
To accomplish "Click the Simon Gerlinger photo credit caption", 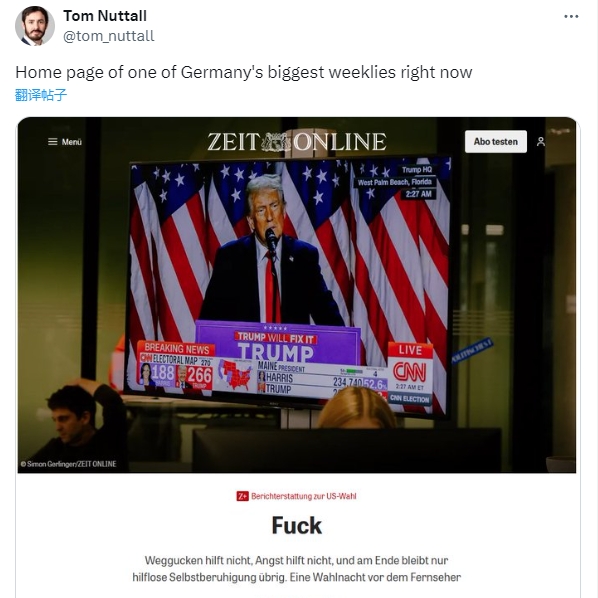I will tap(68, 464).
